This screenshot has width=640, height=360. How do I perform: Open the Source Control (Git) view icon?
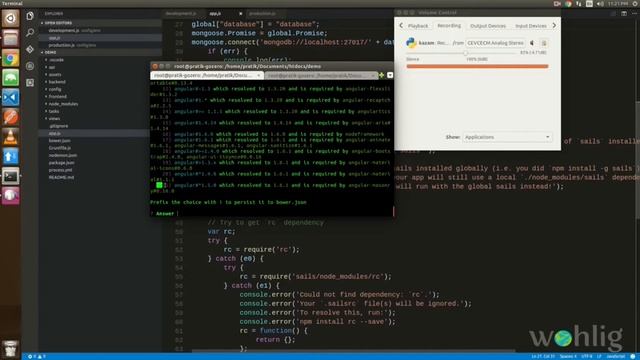click(30, 49)
